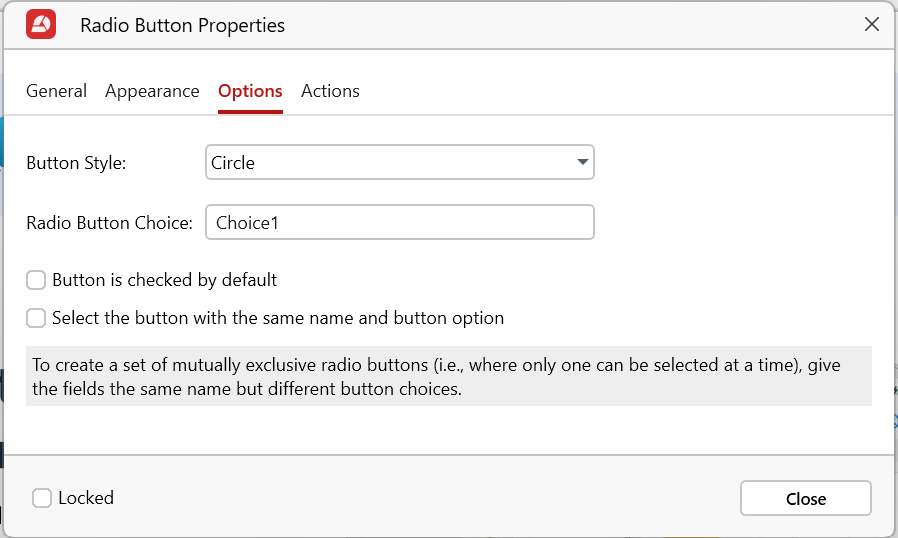Expand the Button Style dropdown arrow

pyautogui.click(x=582, y=163)
